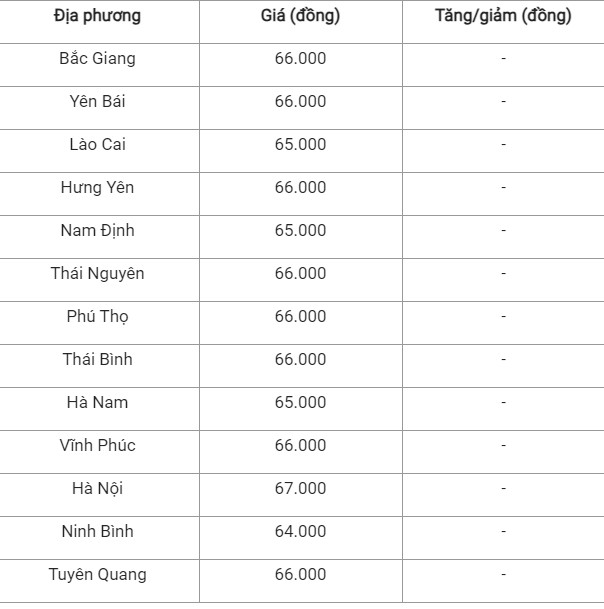Select the Yên Bái cell
Viewport: 604px width, 609px height.
point(97,102)
